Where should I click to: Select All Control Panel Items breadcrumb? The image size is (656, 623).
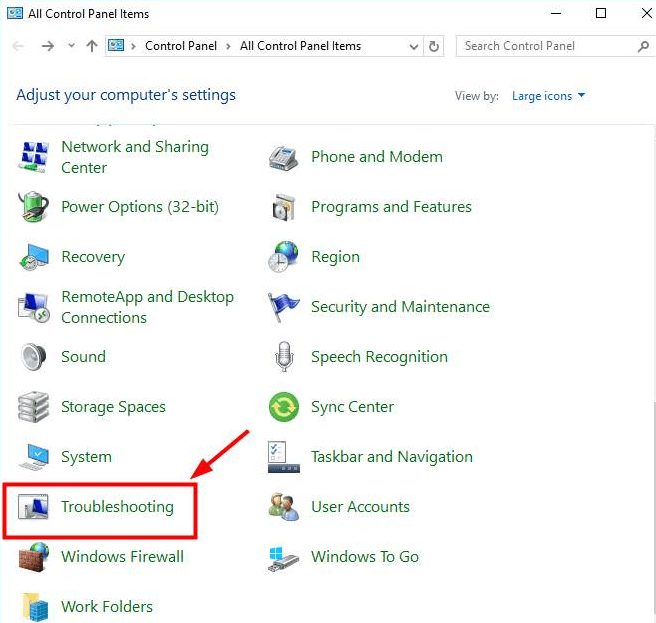[301, 46]
